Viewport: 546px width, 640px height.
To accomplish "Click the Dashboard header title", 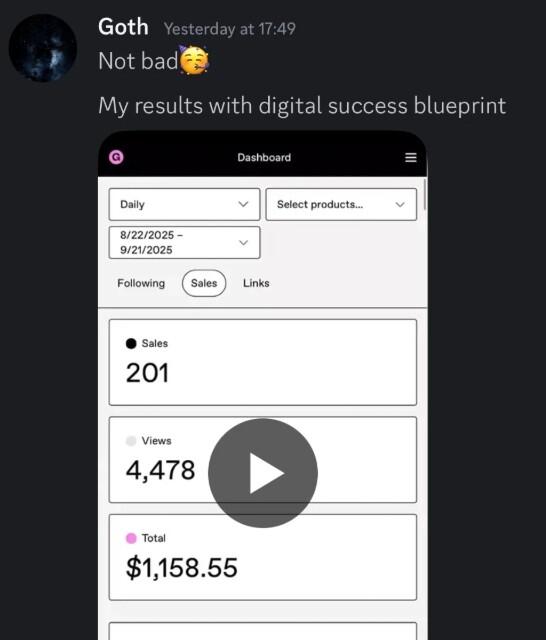I will pyautogui.click(x=264, y=158).
